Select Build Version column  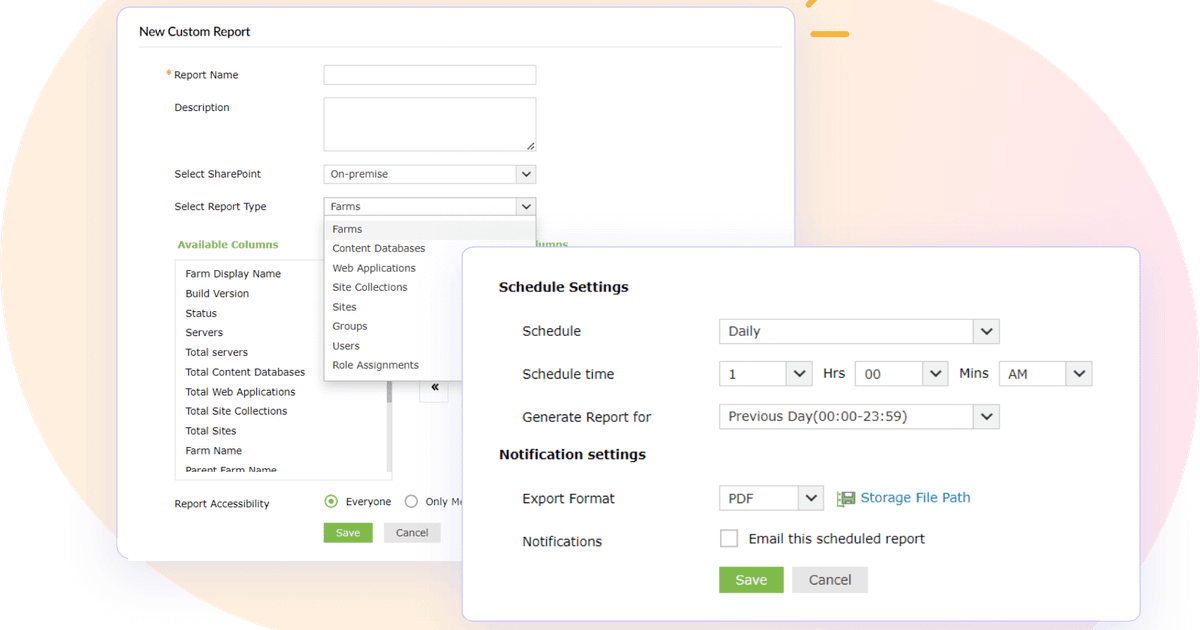217,294
